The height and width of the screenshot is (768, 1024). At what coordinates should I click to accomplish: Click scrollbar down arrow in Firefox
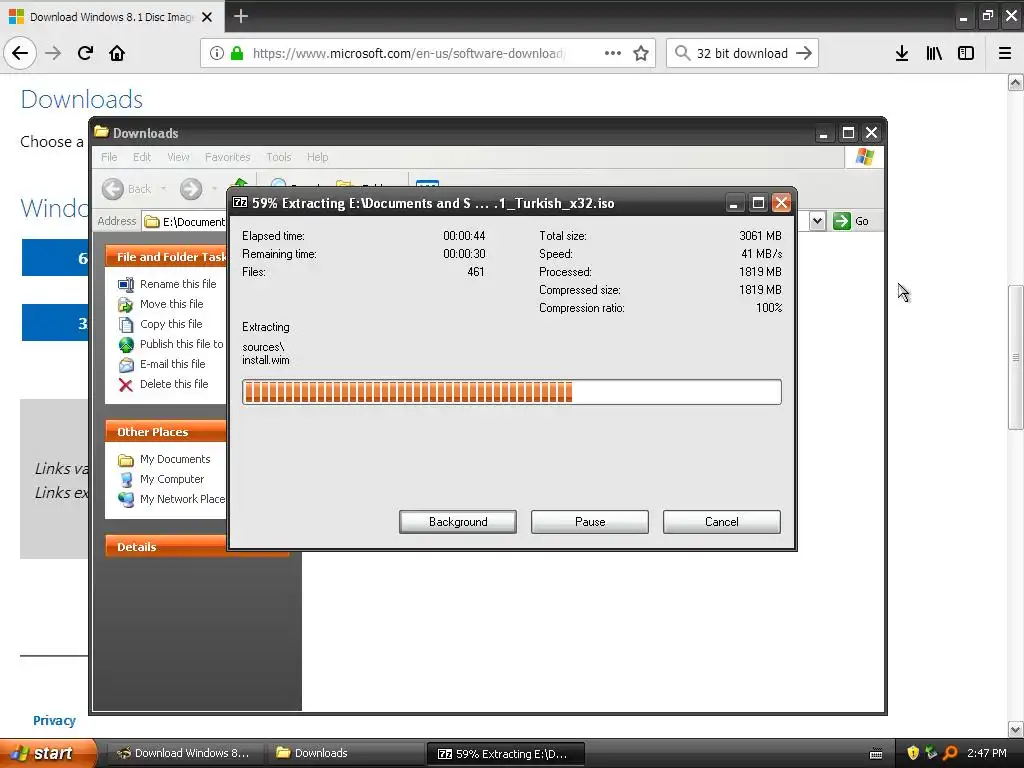coord(1015,729)
